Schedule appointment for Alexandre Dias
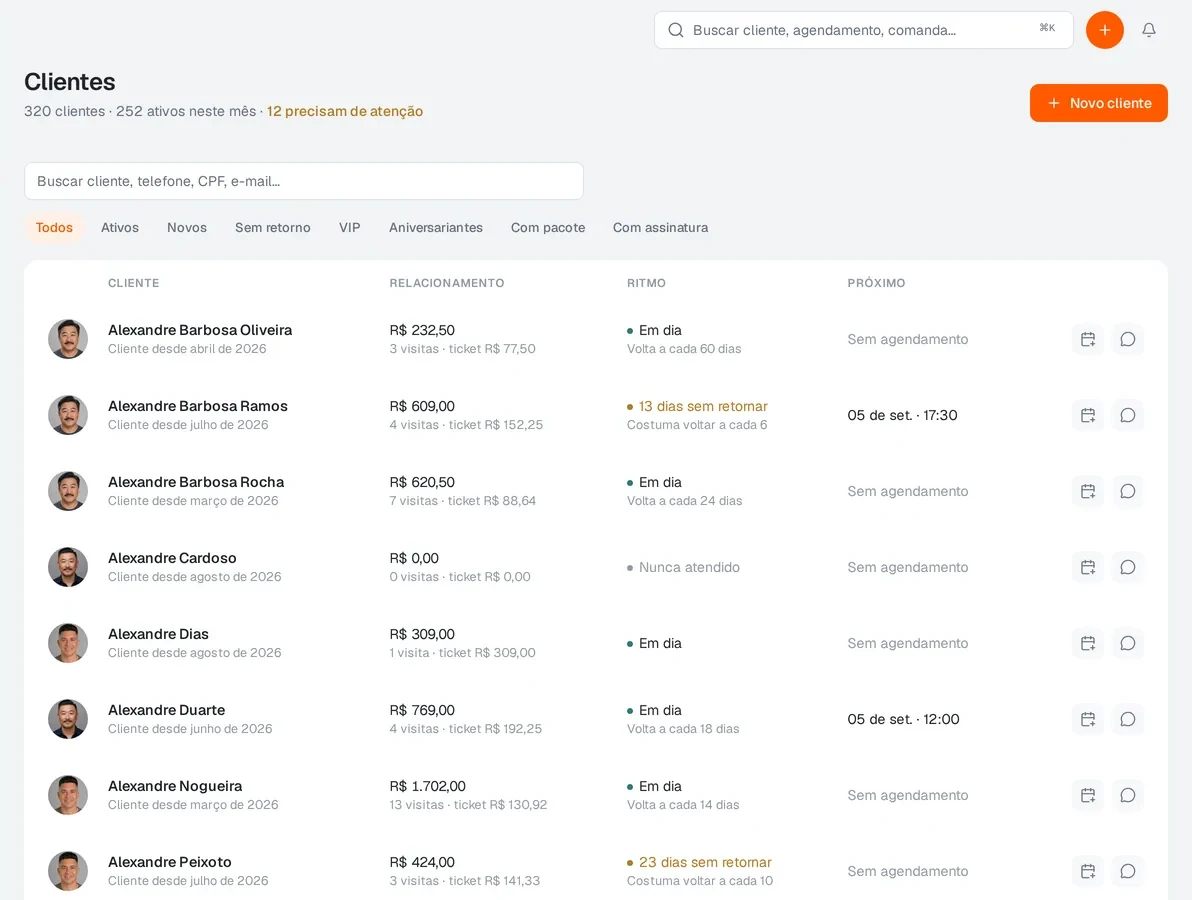This screenshot has height=900, width=1192. tap(1088, 643)
